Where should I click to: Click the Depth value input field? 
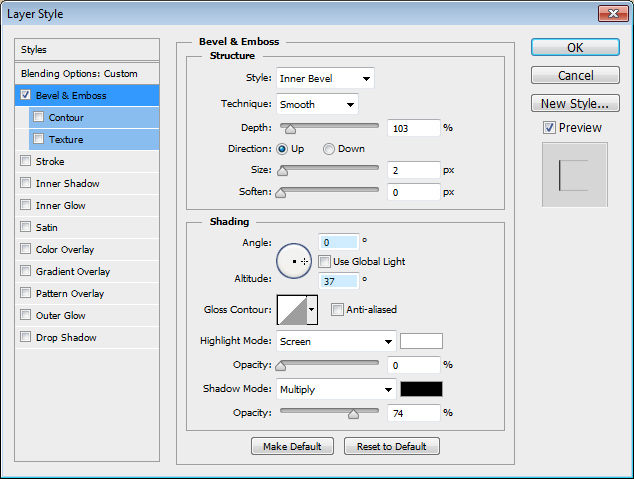coord(413,128)
